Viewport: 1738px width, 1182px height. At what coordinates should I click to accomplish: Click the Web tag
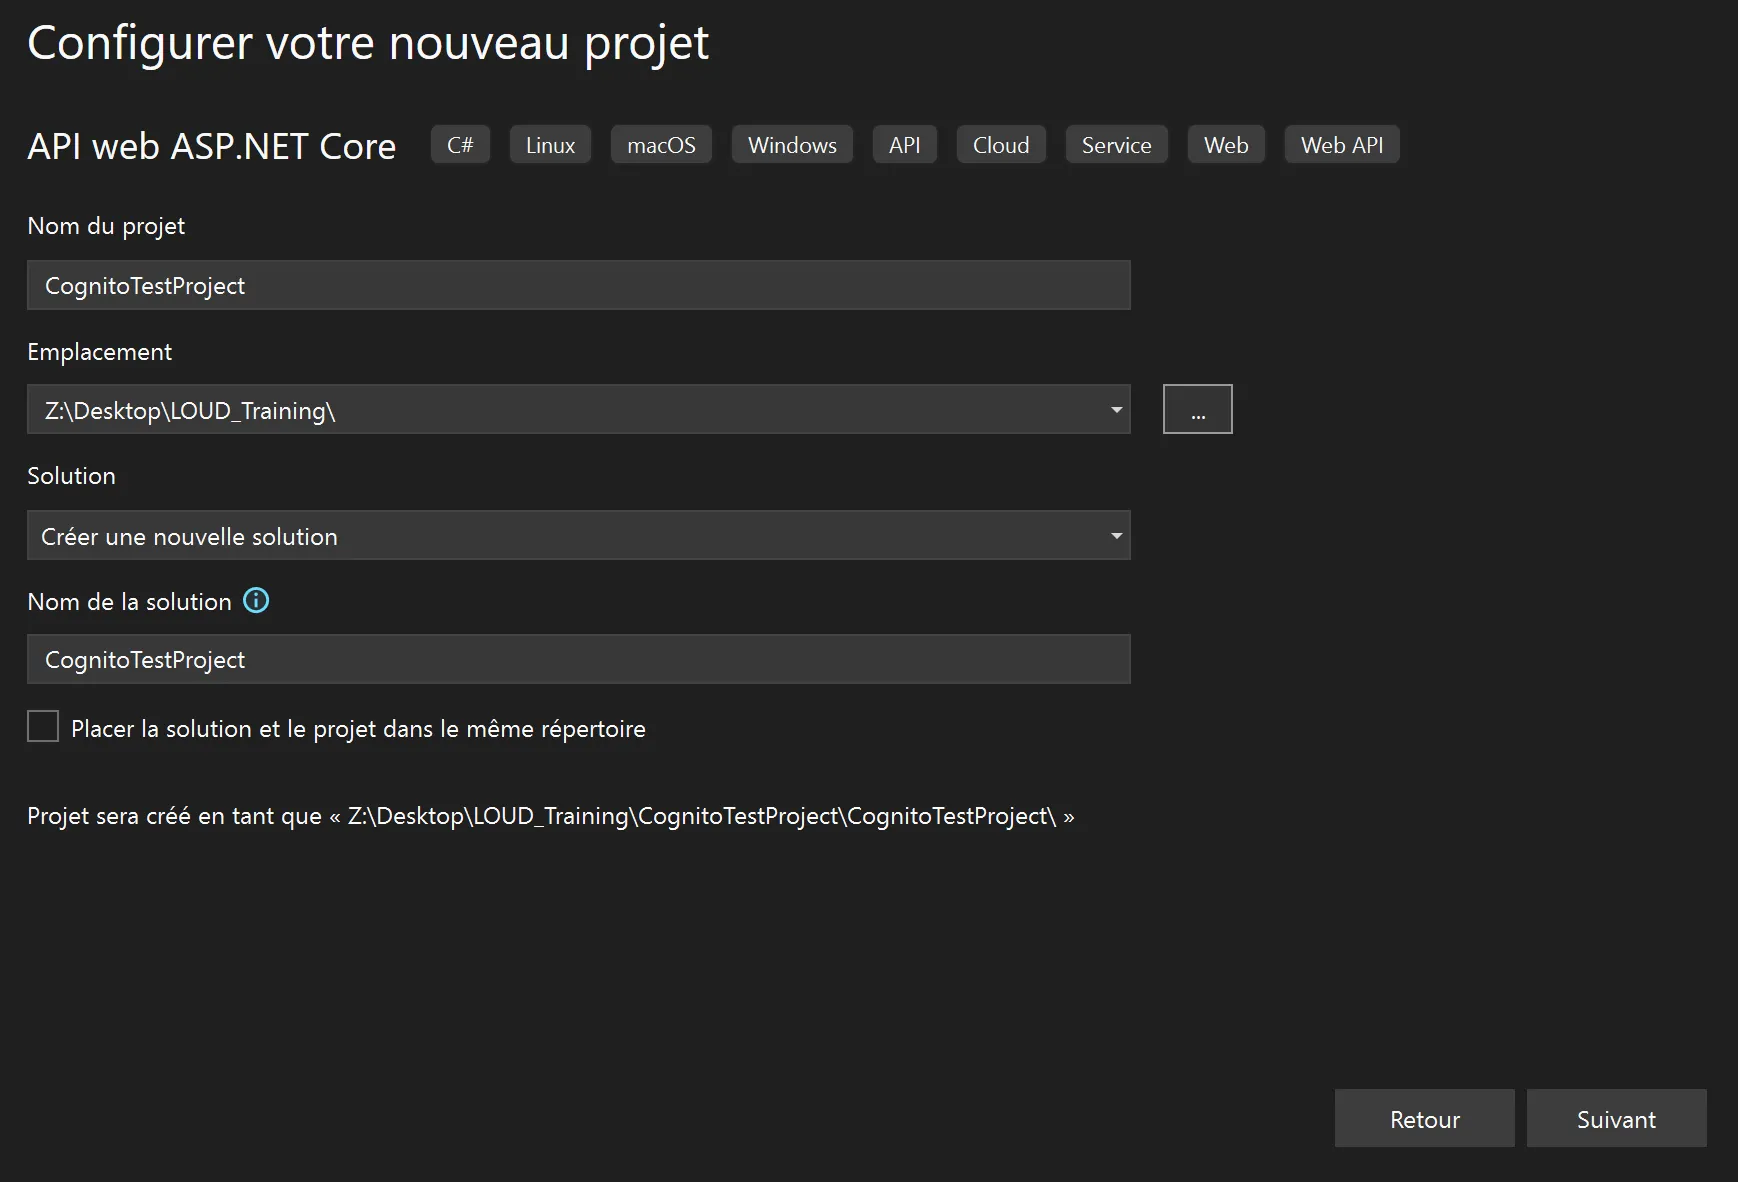(1226, 145)
